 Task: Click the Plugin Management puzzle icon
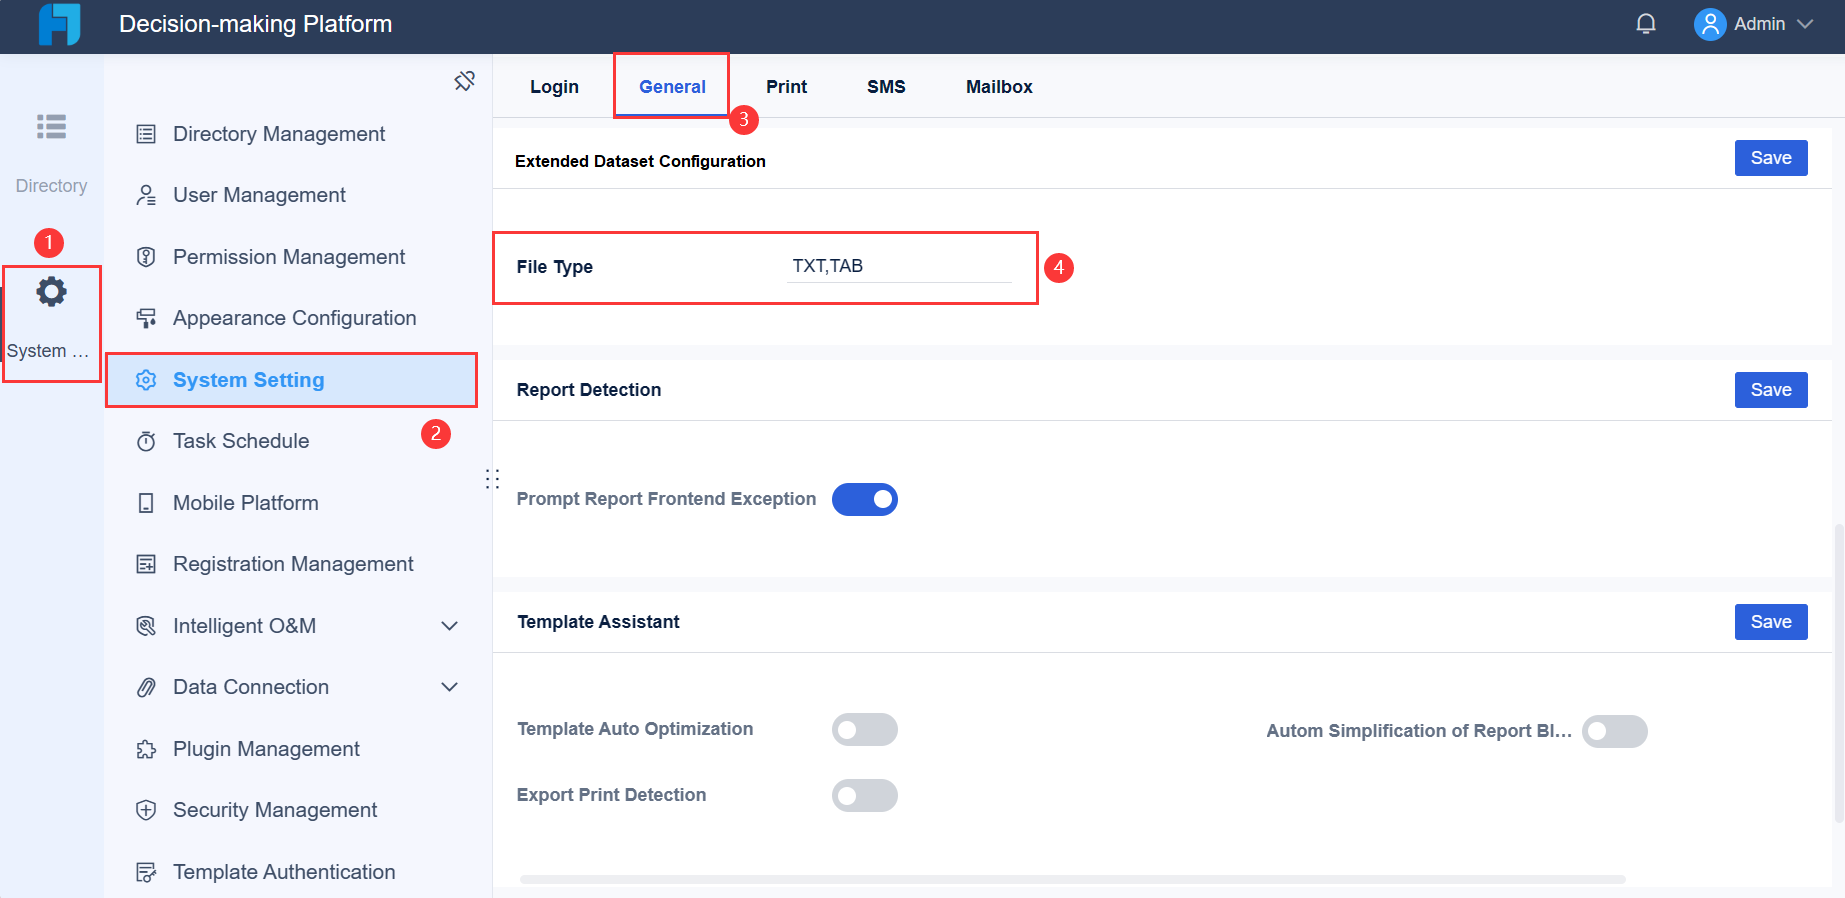pyautogui.click(x=146, y=749)
